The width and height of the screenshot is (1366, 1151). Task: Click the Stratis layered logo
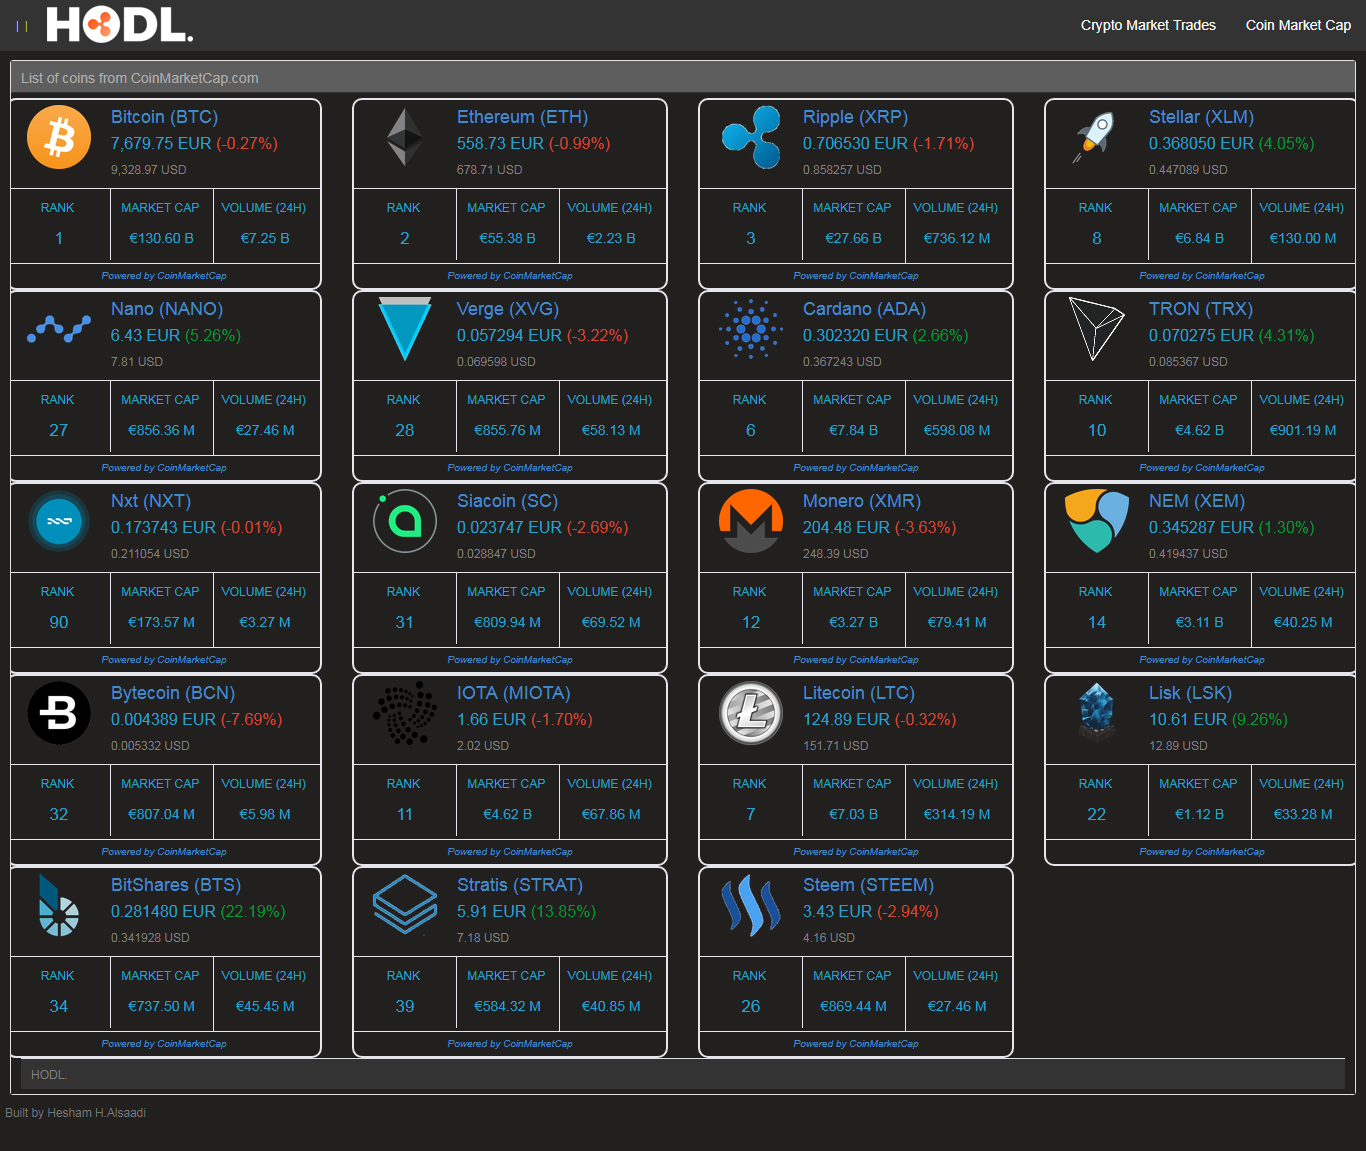[405, 905]
